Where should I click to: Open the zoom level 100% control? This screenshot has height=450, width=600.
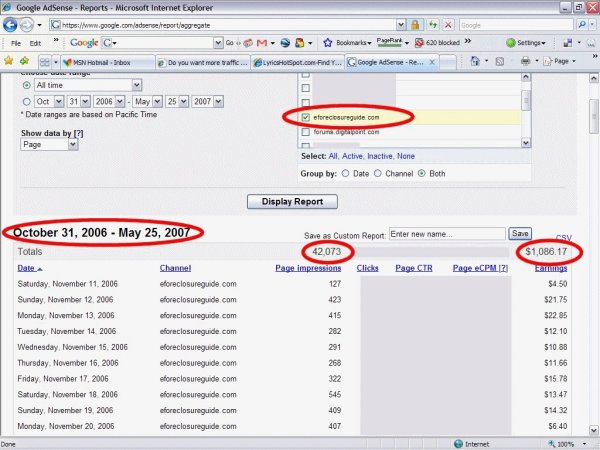pyautogui.click(x=566, y=444)
